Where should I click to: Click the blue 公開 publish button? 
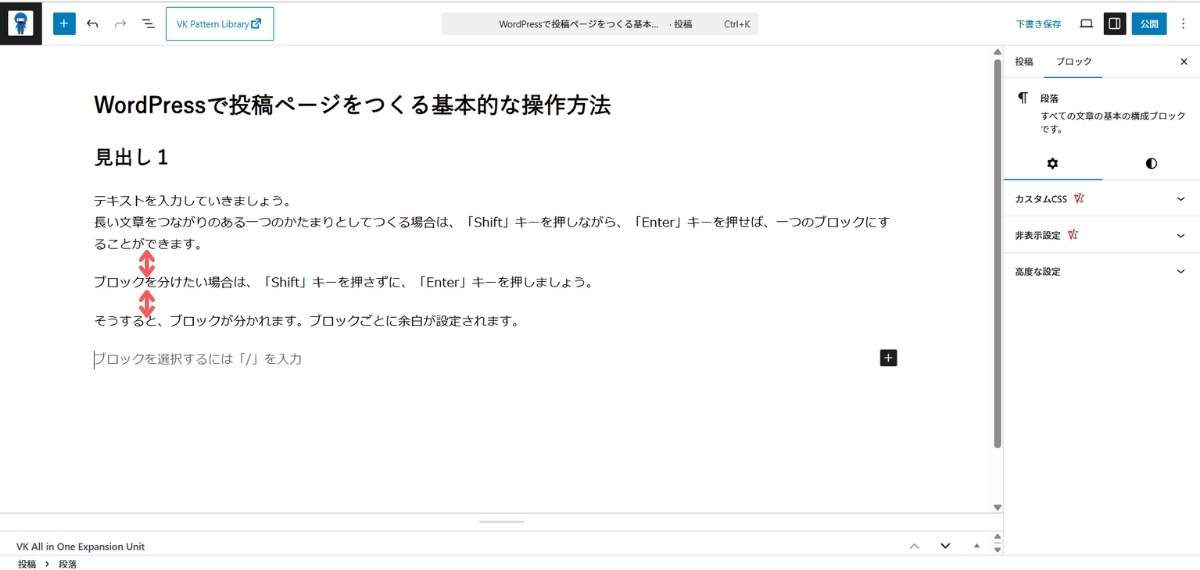1149,23
